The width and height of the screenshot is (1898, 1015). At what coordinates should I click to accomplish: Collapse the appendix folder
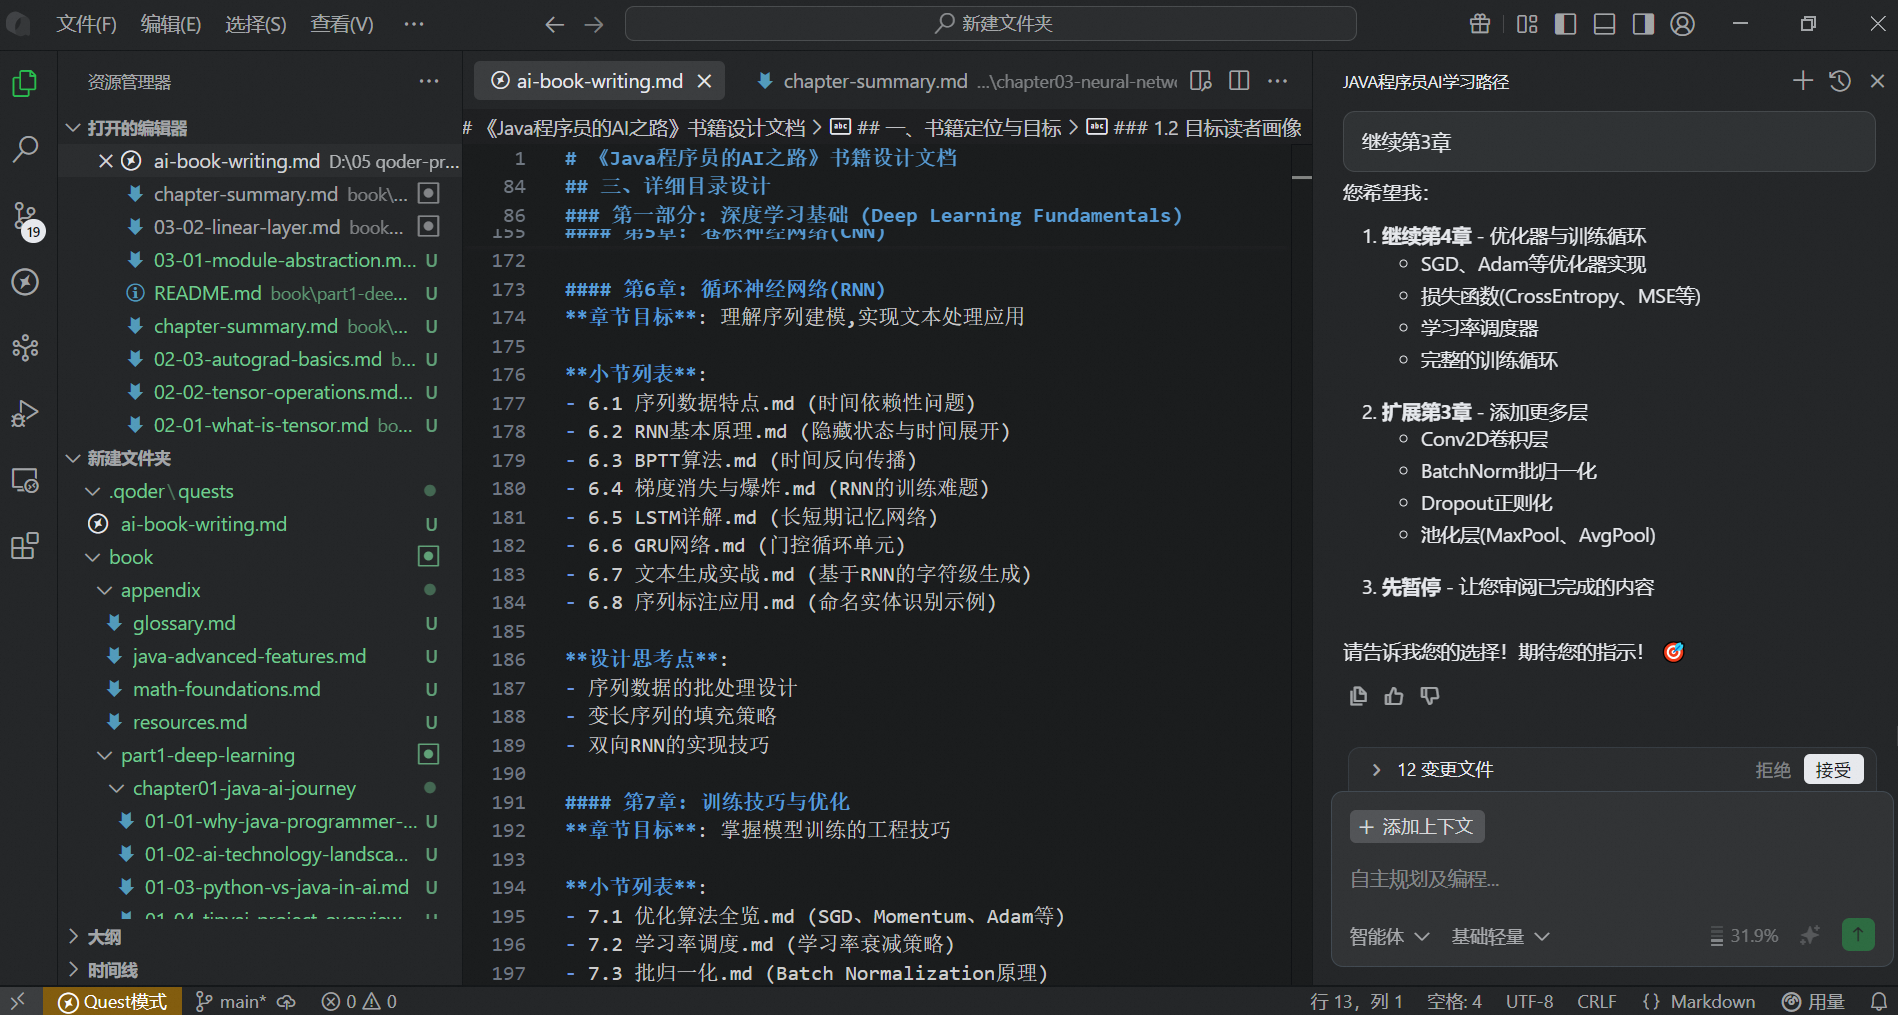tap(105, 590)
